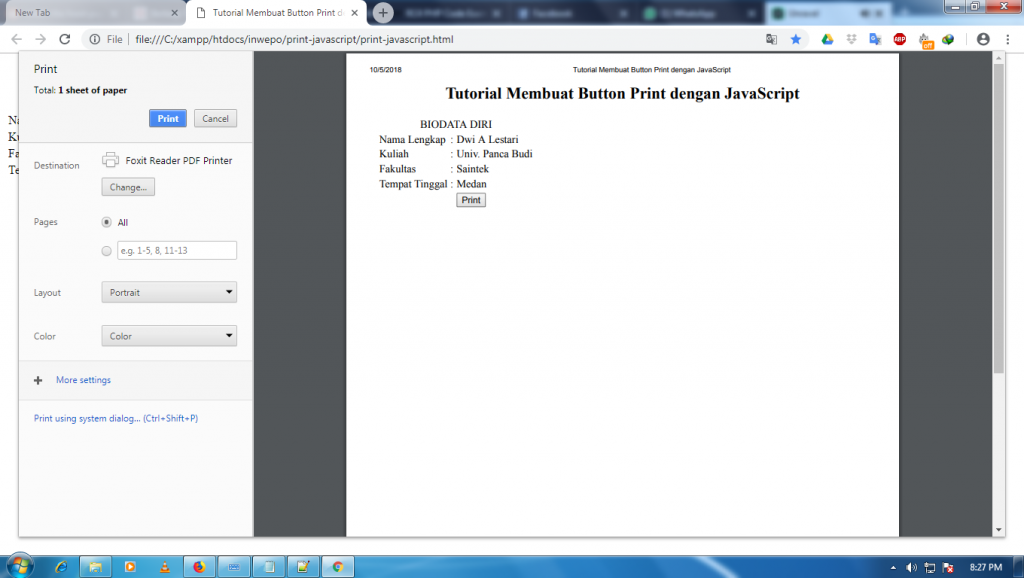Launch Internet Explorer from the taskbar
The image size is (1024, 578).
coord(61,567)
